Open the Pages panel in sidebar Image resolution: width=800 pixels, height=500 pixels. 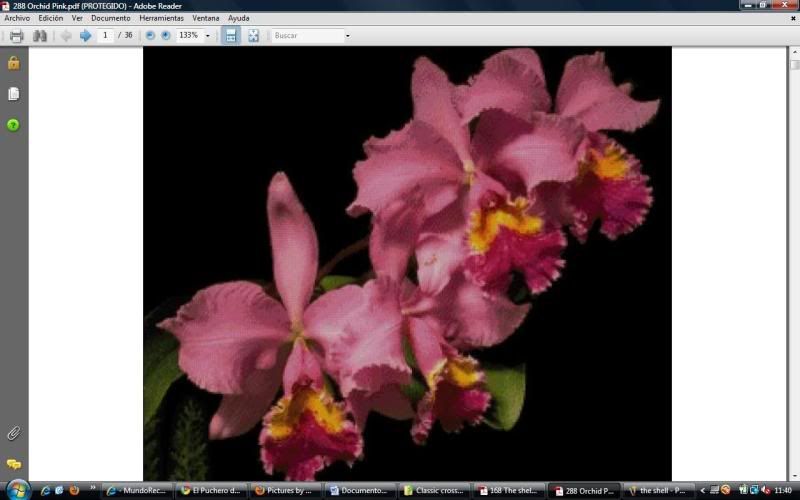point(13,94)
